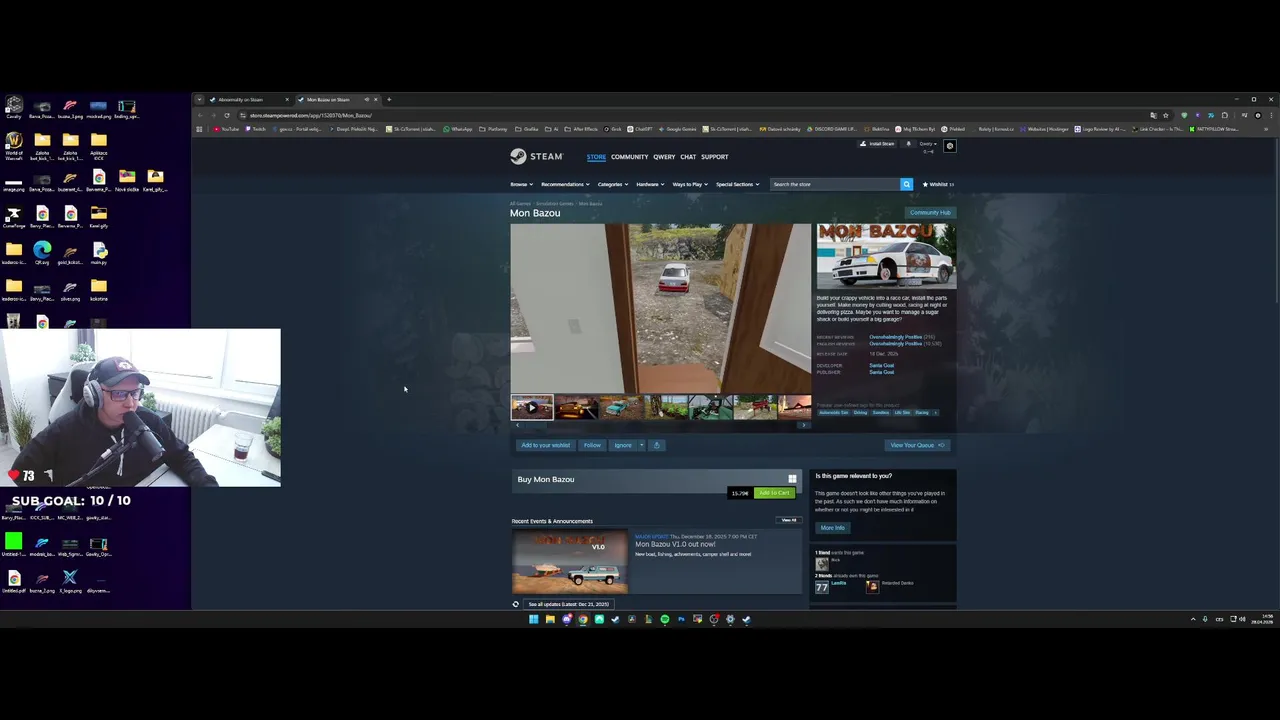The image size is (1280, 720).
Task: Click in the Search the store field
Action: pos(834,184)
